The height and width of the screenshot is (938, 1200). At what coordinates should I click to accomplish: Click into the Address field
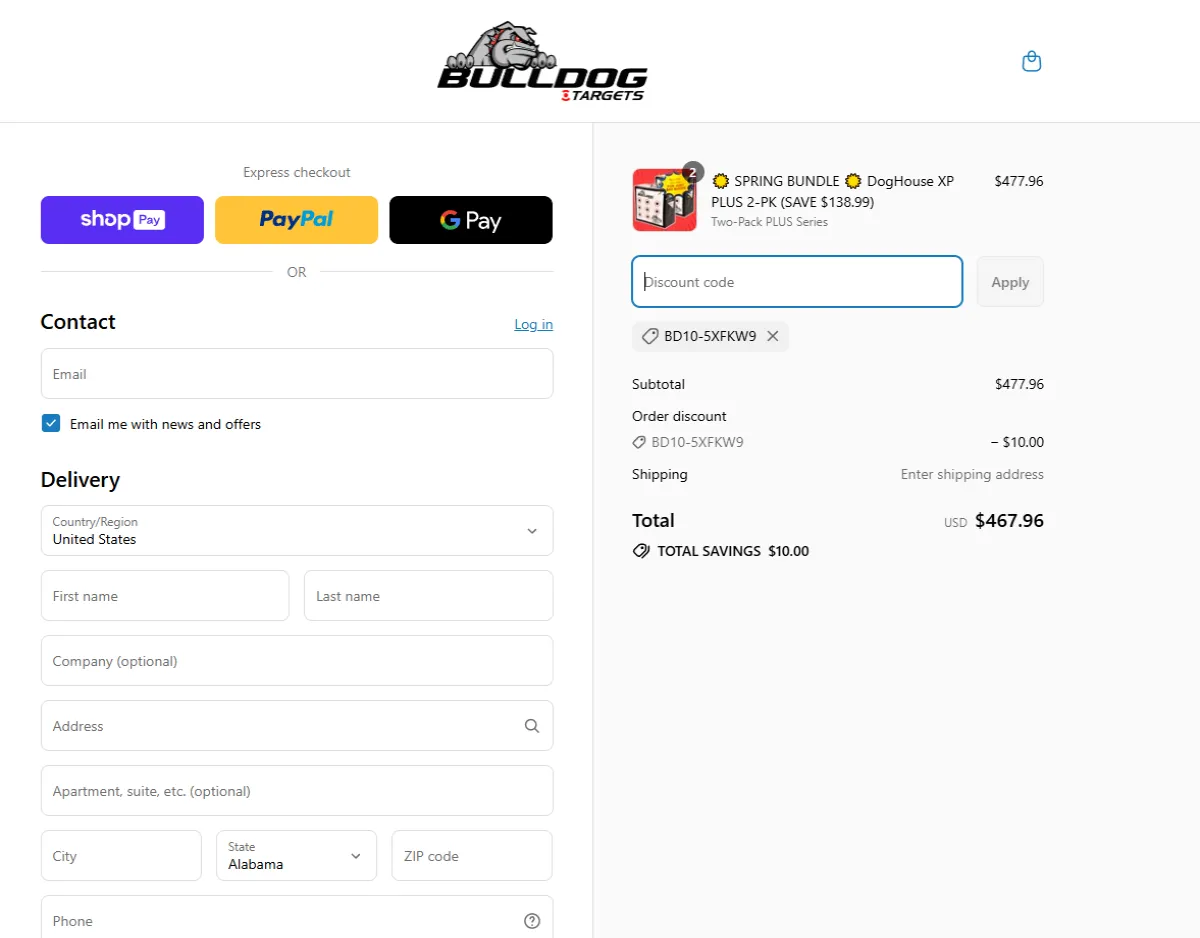[x=297, y=726]
